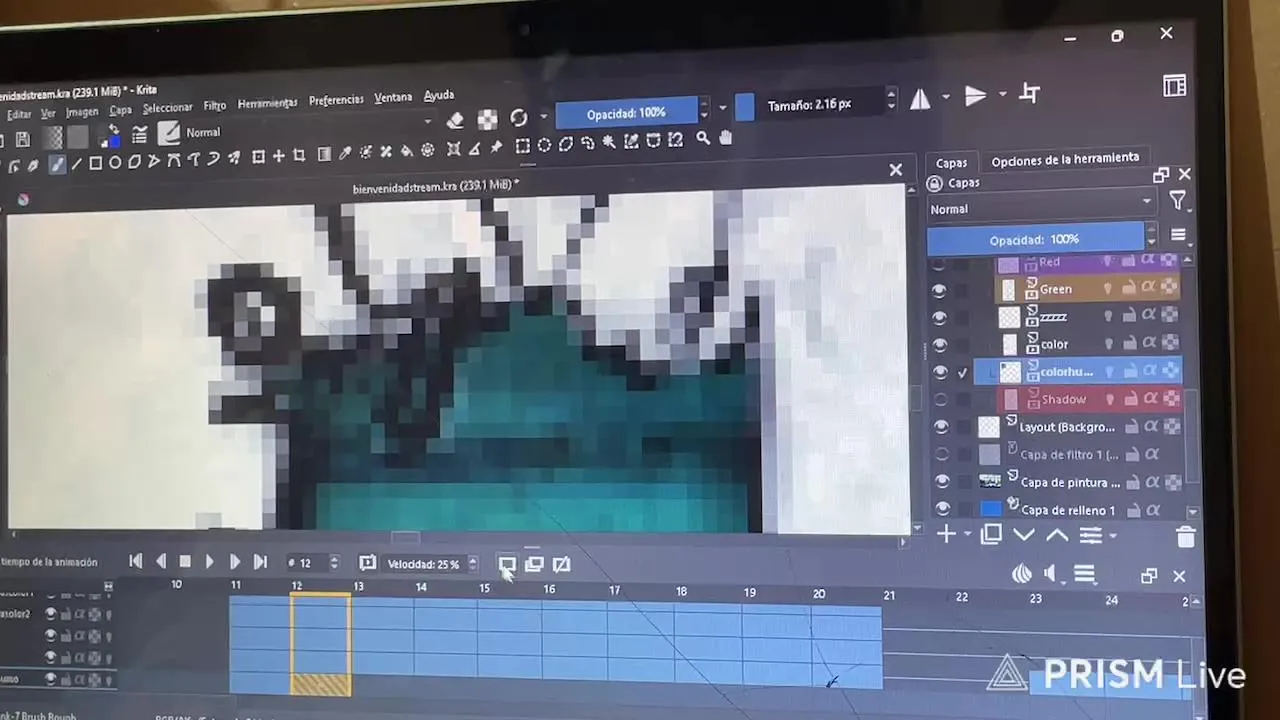Select the Gradient tool

[x=324, y=154]
